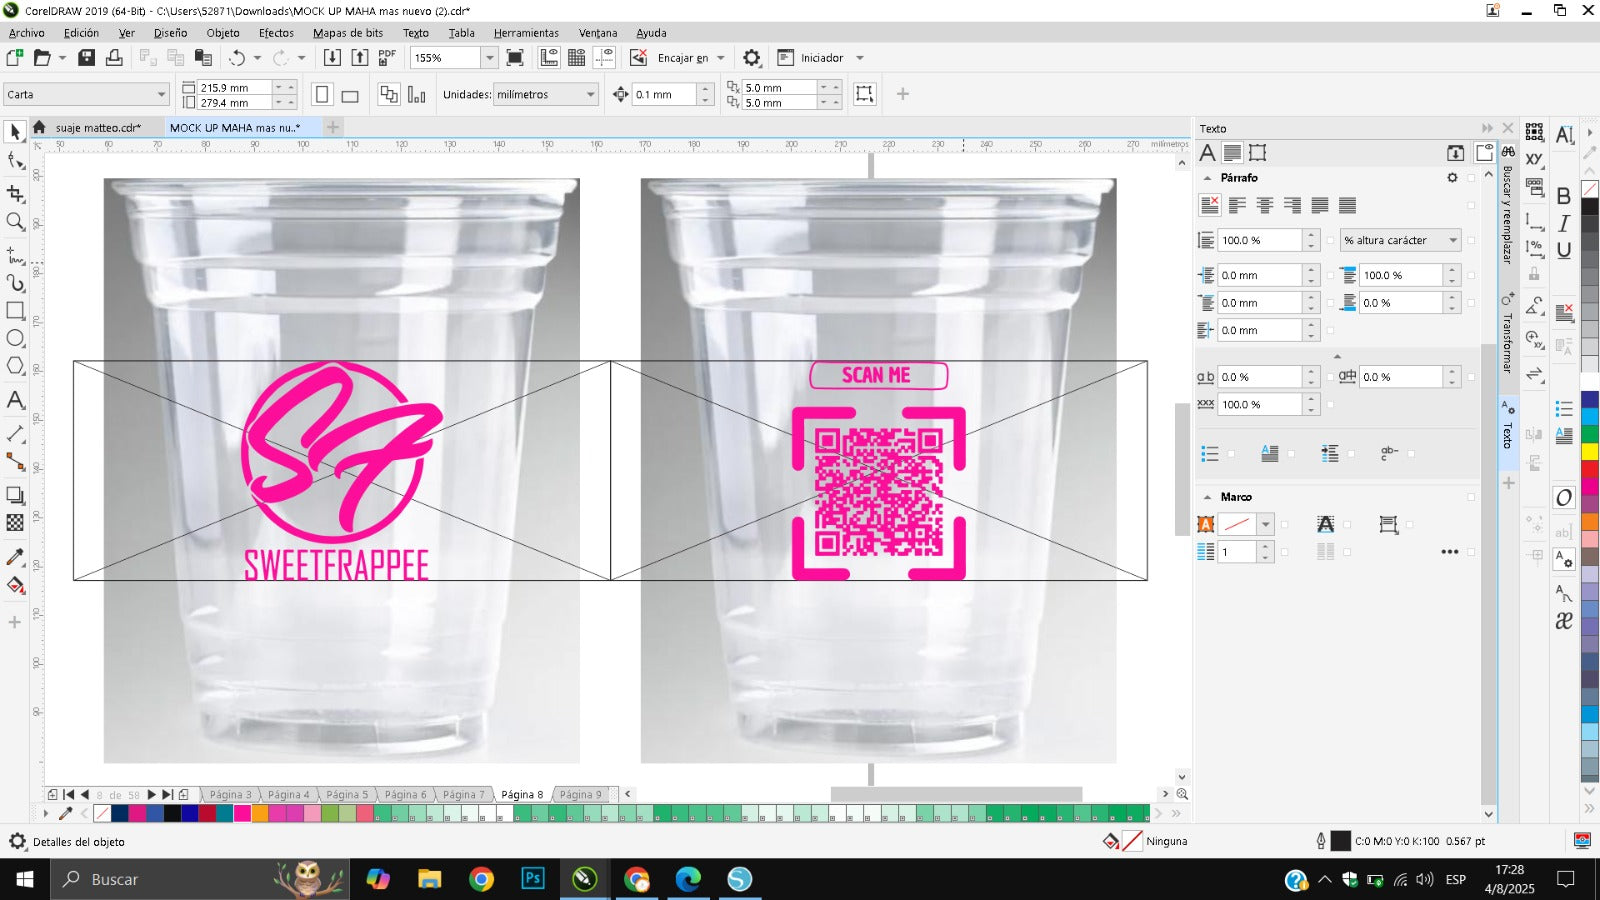The image size is (1600, 900).
Task: Click the Save disk icon
Action: pos(87,58)
